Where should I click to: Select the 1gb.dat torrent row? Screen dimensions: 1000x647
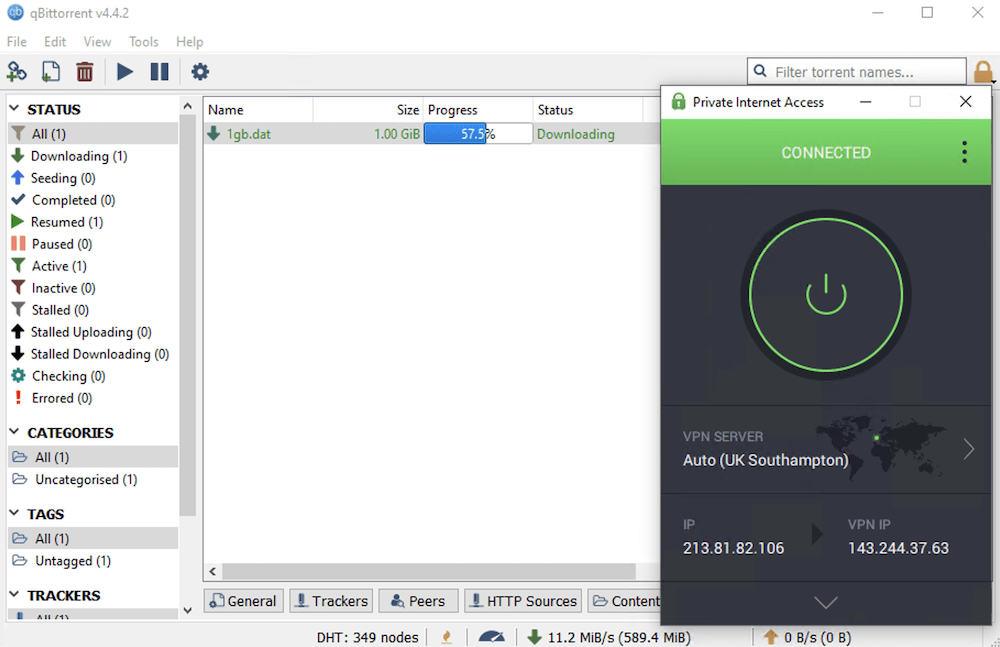(432, 133)
